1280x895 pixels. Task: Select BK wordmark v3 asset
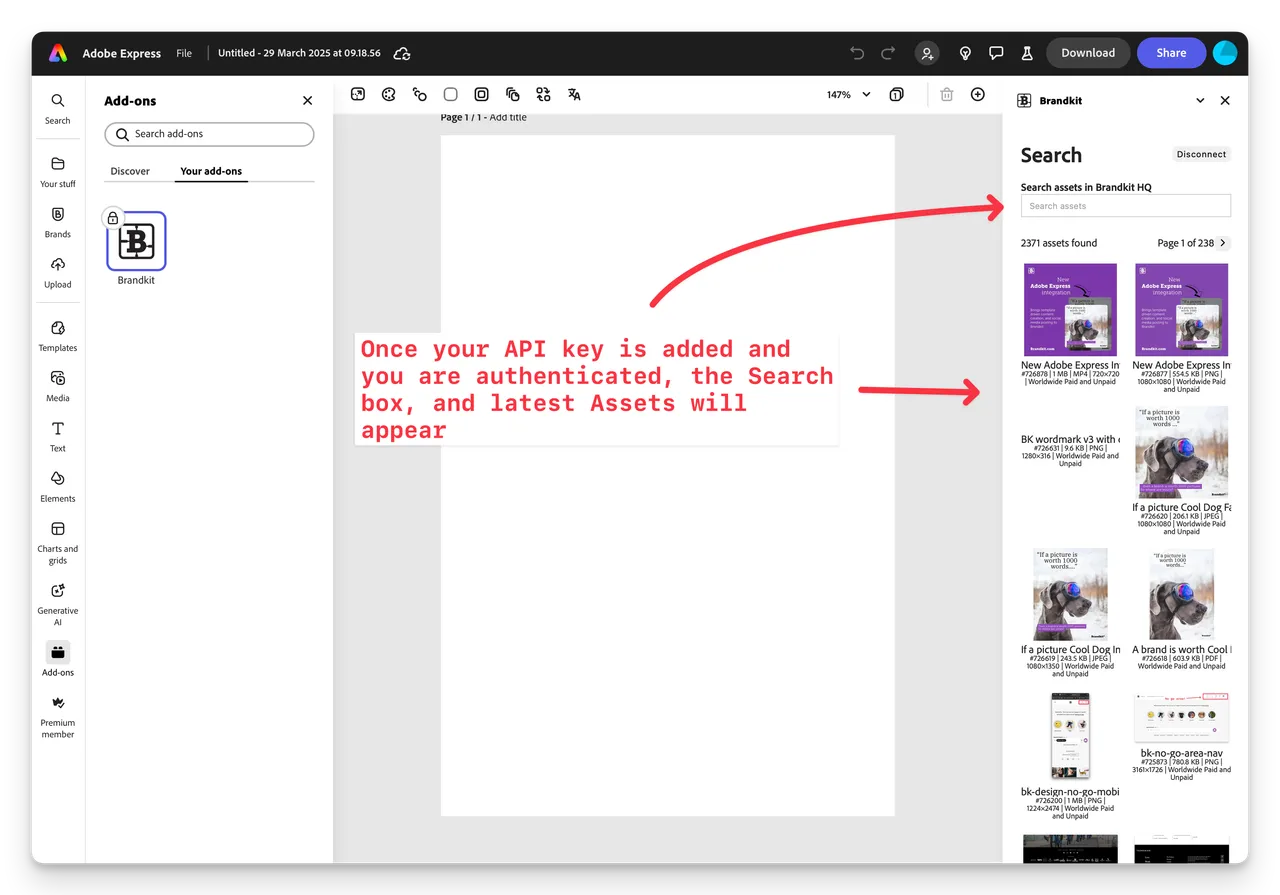click(x=1070, y=439)
